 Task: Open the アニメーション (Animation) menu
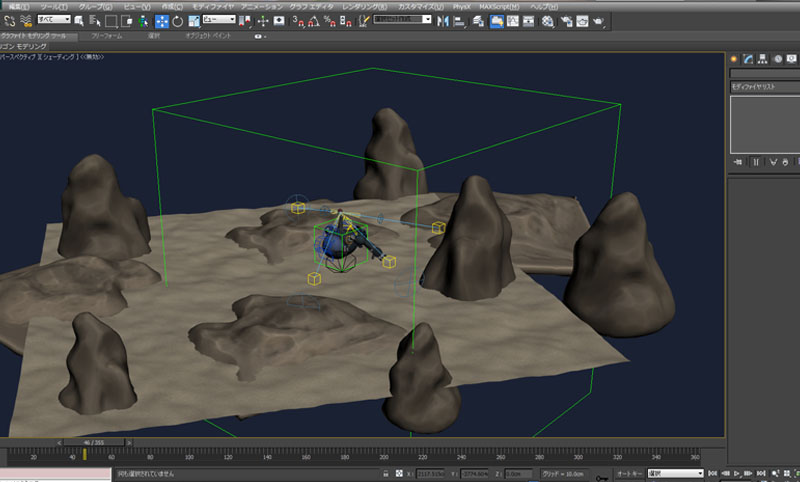(x=262, y=7)
